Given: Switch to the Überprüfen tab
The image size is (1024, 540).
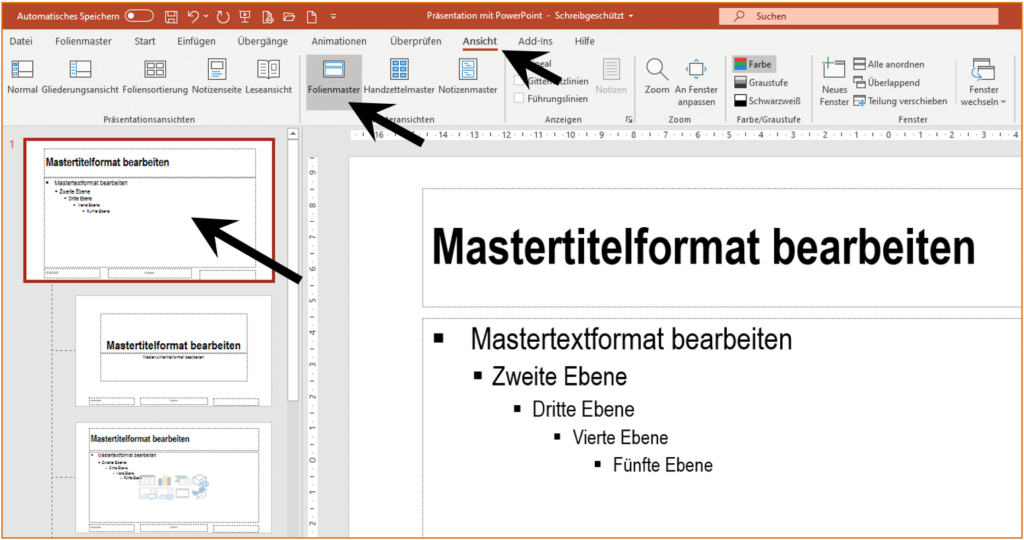Looking at the screenshot, I should point(415,41).
